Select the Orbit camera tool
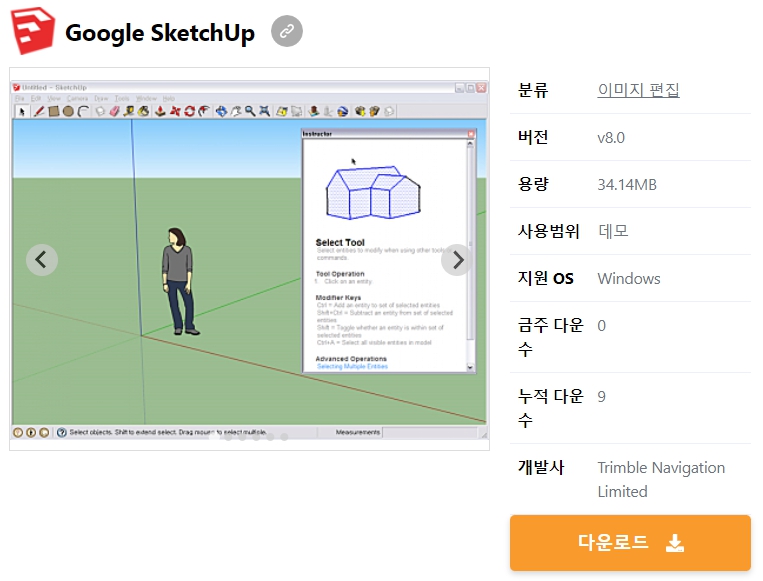This screenshot has width=763, height=581. 221,111
